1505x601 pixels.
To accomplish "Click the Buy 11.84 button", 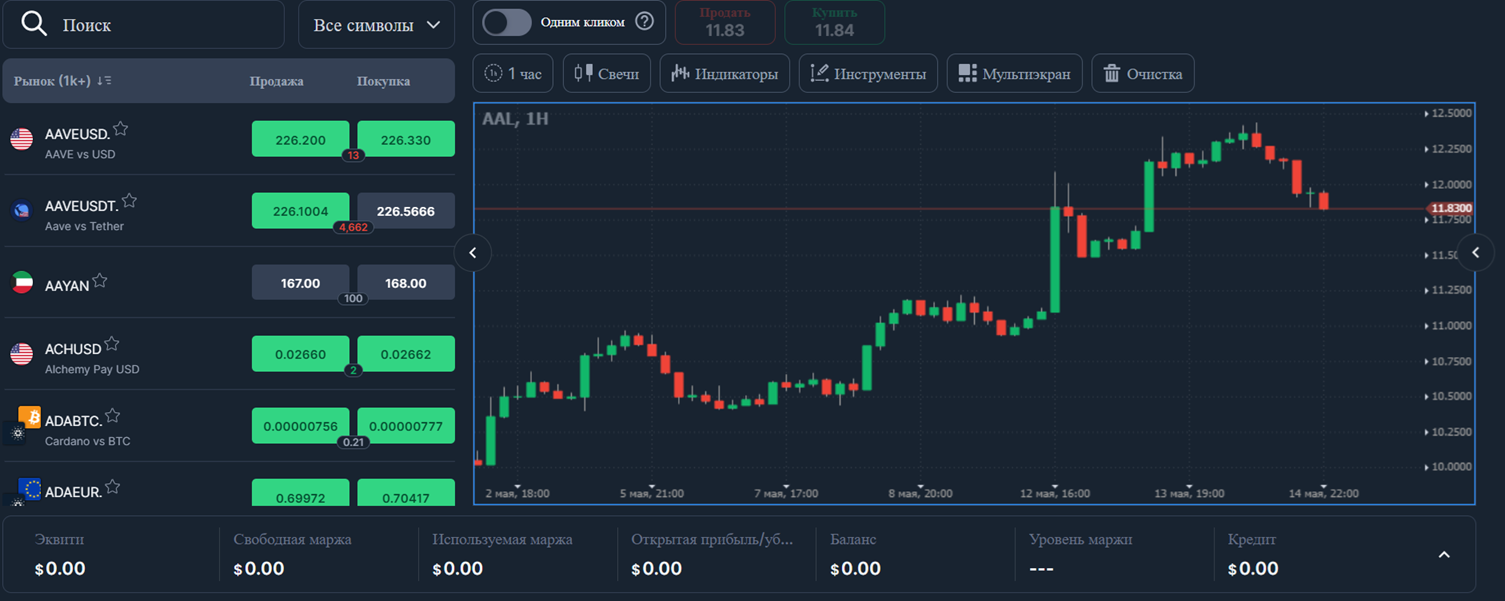I will 834,22.
